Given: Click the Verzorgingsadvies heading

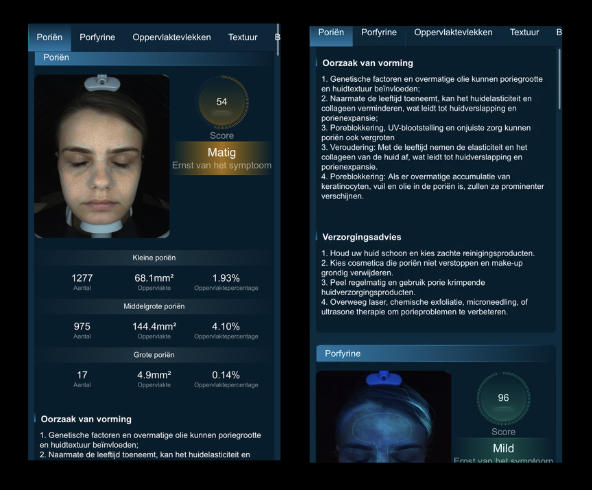Looking at the screenshot, I should [x=362, y=237].
